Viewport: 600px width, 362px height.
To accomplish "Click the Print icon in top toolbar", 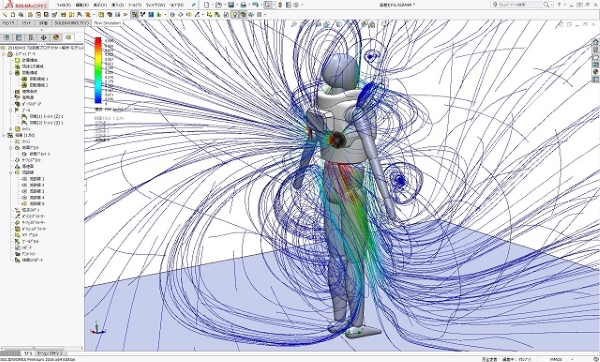I will click(x=243, y=5).
